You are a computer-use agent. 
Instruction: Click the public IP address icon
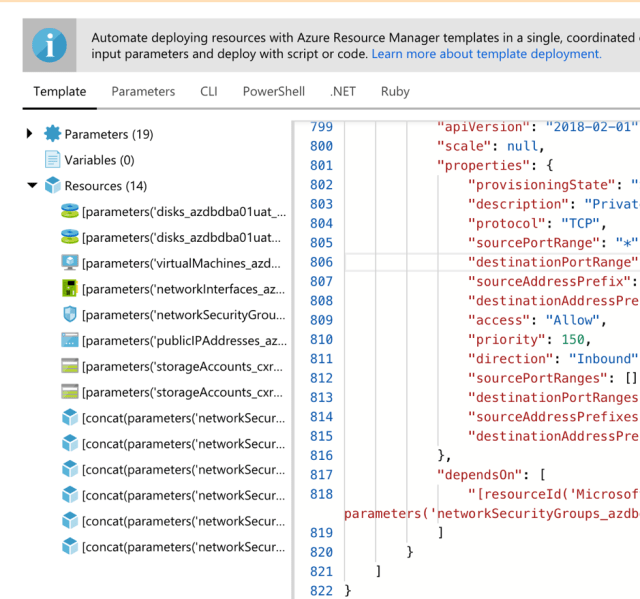[x=69, y=340]
